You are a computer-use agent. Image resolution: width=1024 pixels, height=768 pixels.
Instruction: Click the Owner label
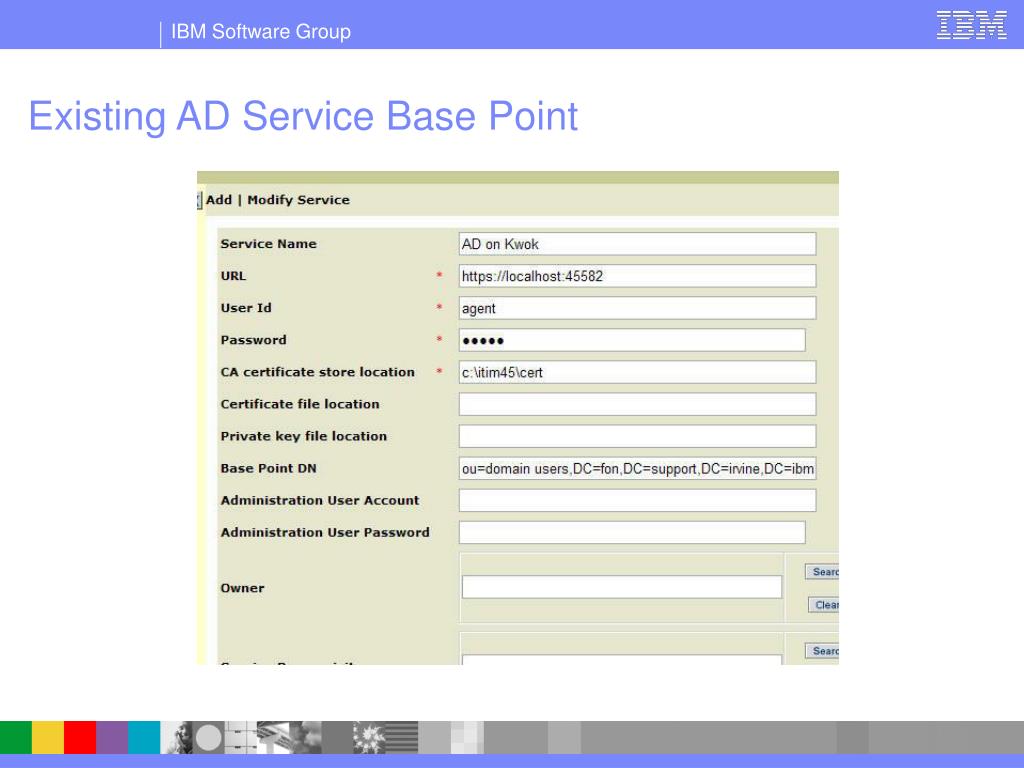(x=242, y=588)
